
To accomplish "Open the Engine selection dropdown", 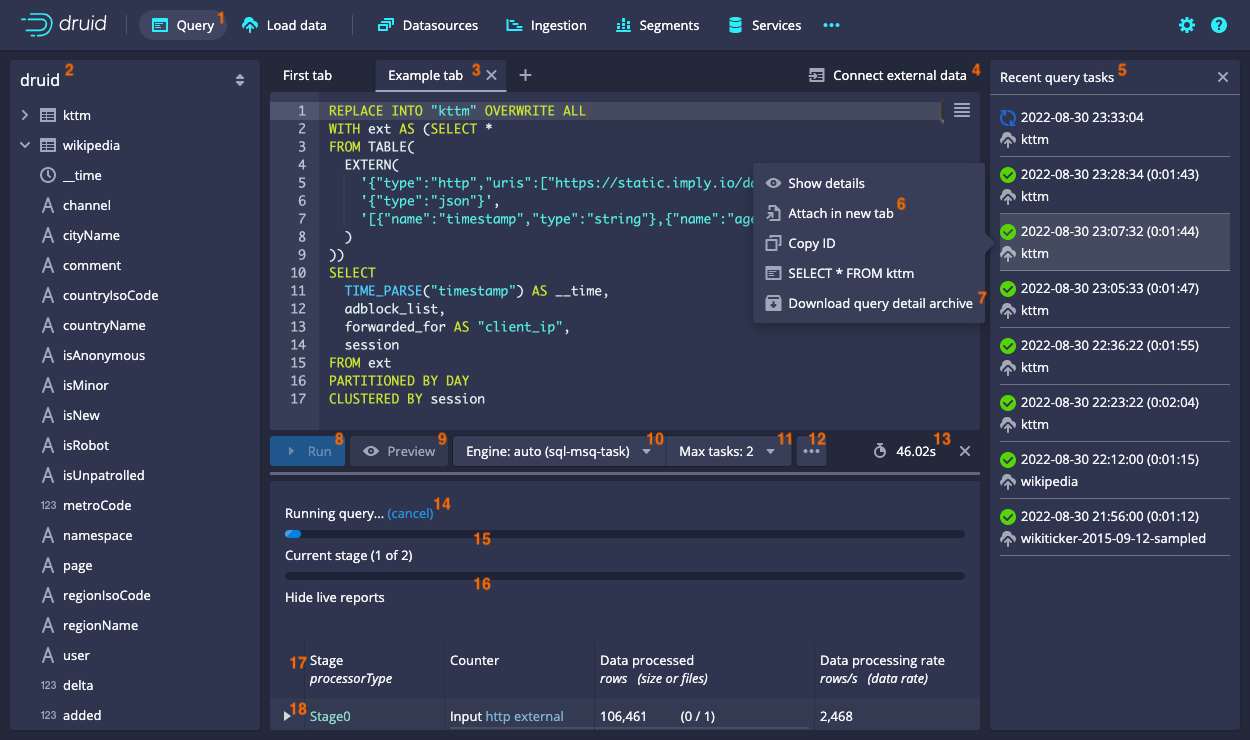I will pyautogui.click(x=558, y=450).
